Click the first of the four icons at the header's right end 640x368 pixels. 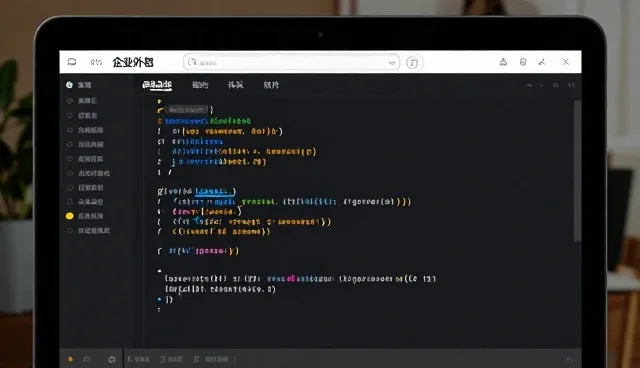pos(503,62)
